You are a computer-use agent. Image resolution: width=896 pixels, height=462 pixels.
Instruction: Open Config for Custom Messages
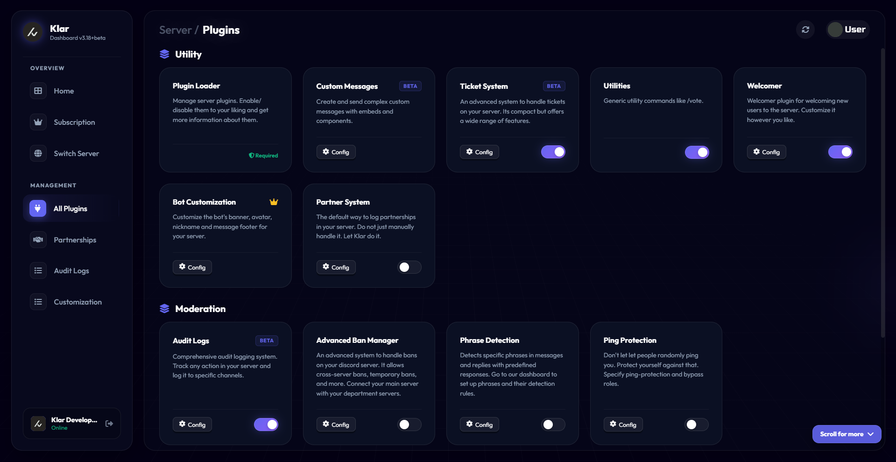point(336,152)
